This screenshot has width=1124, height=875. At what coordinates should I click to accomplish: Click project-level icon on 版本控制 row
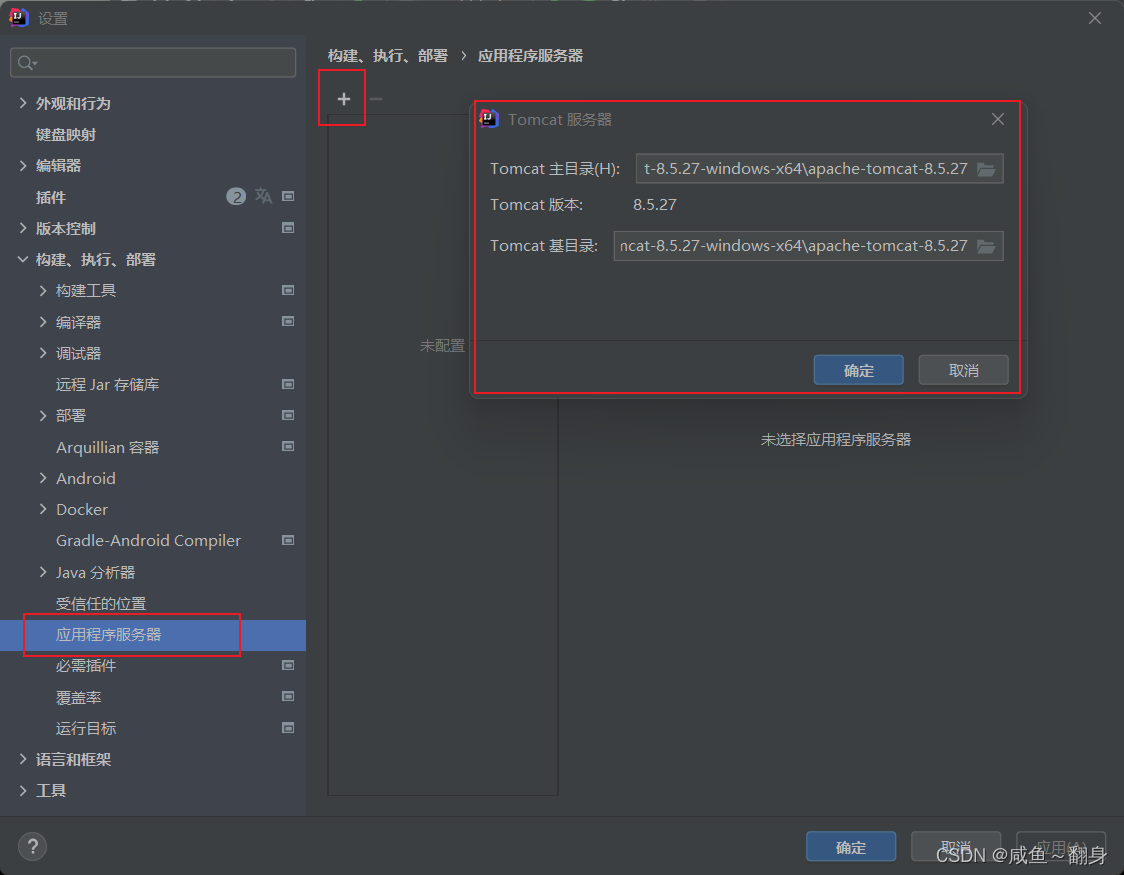(x=288, y=228)
